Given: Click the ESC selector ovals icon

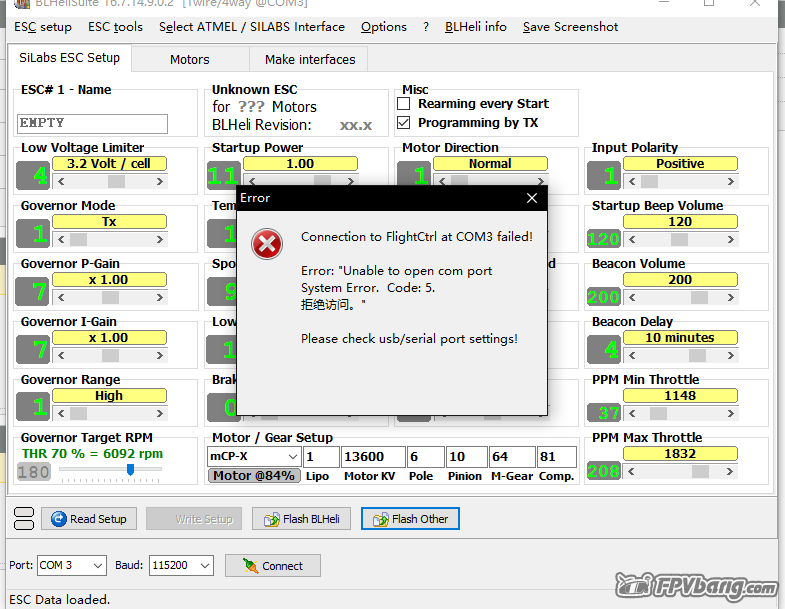Looking at the screenshot, I should pyautogui.click(x=24, y=518).
